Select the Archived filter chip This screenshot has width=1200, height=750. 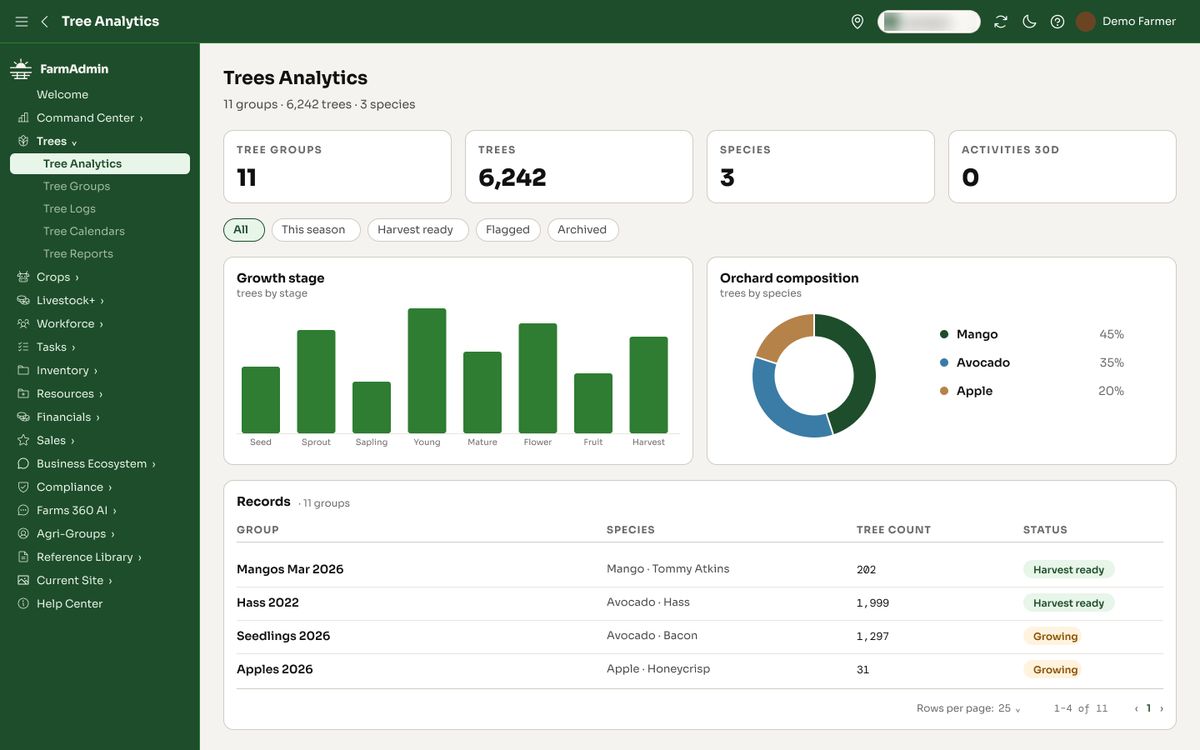[583, 230]
